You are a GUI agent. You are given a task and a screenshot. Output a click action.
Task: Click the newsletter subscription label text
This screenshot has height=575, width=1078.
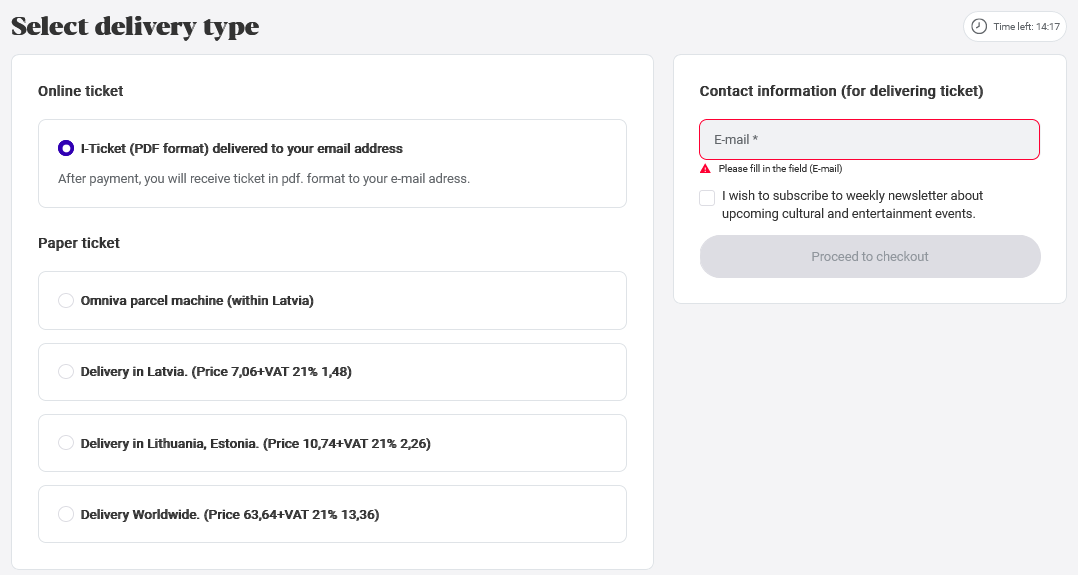click(852, 204)
